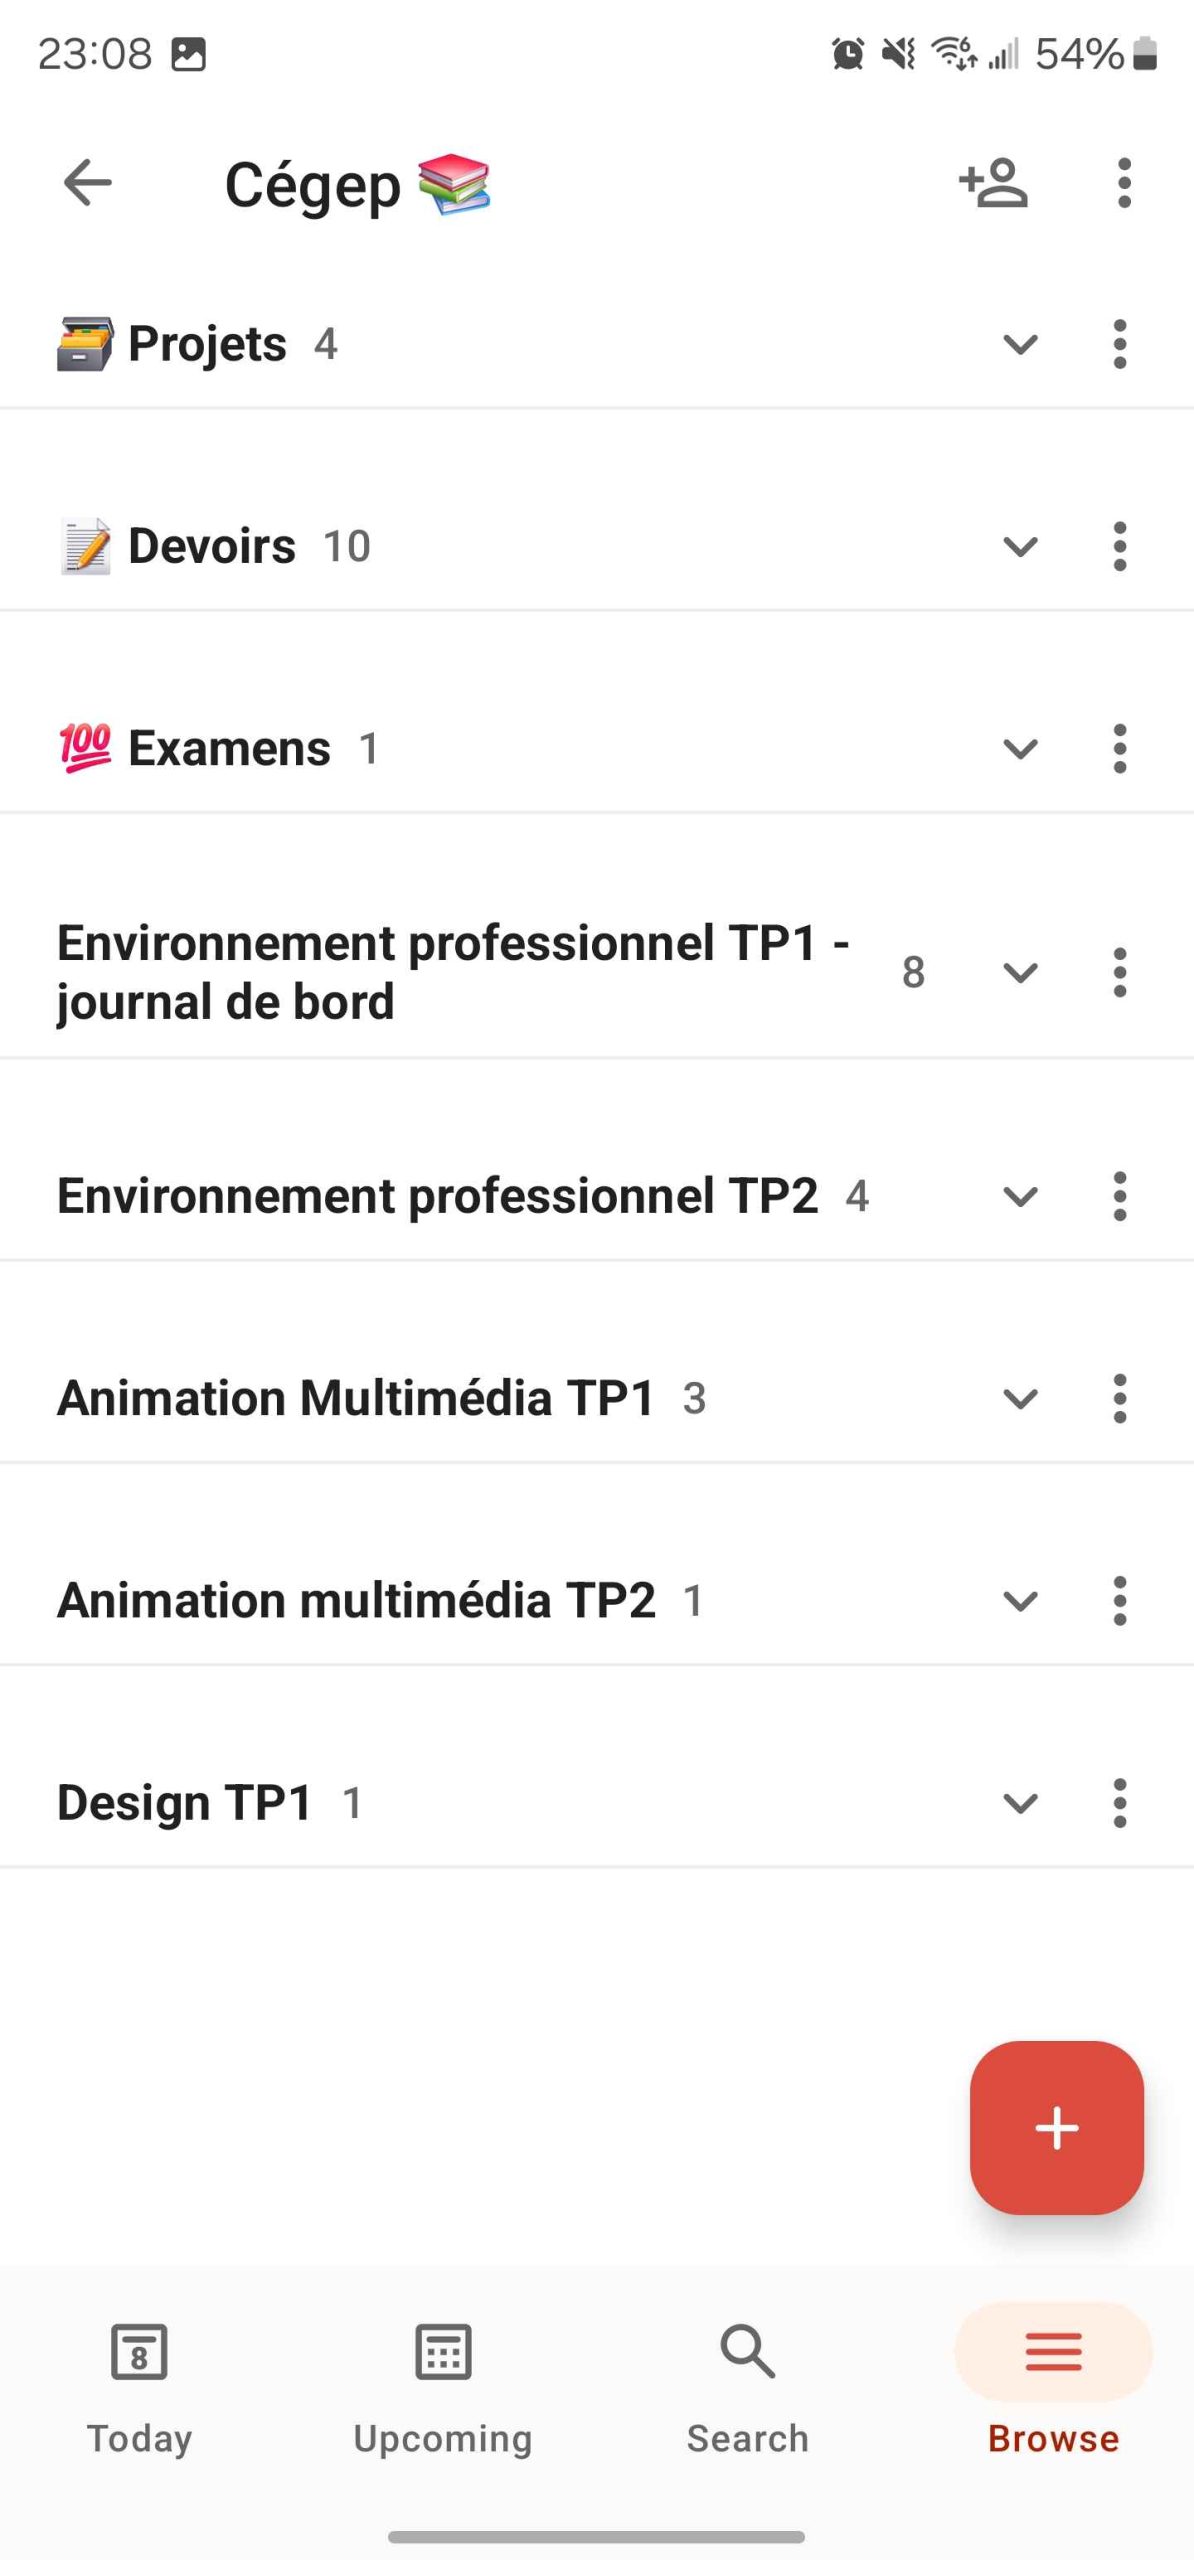Open more options for Animation Multimédia TP1
Viewport: 1194px width, 2560px height.
pos(1119,1399)
